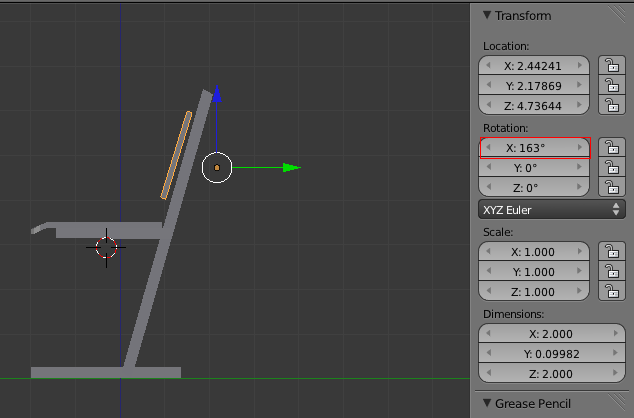Select the gray chair base slab
The image size is (634, 418).
[x=106, y=372]
